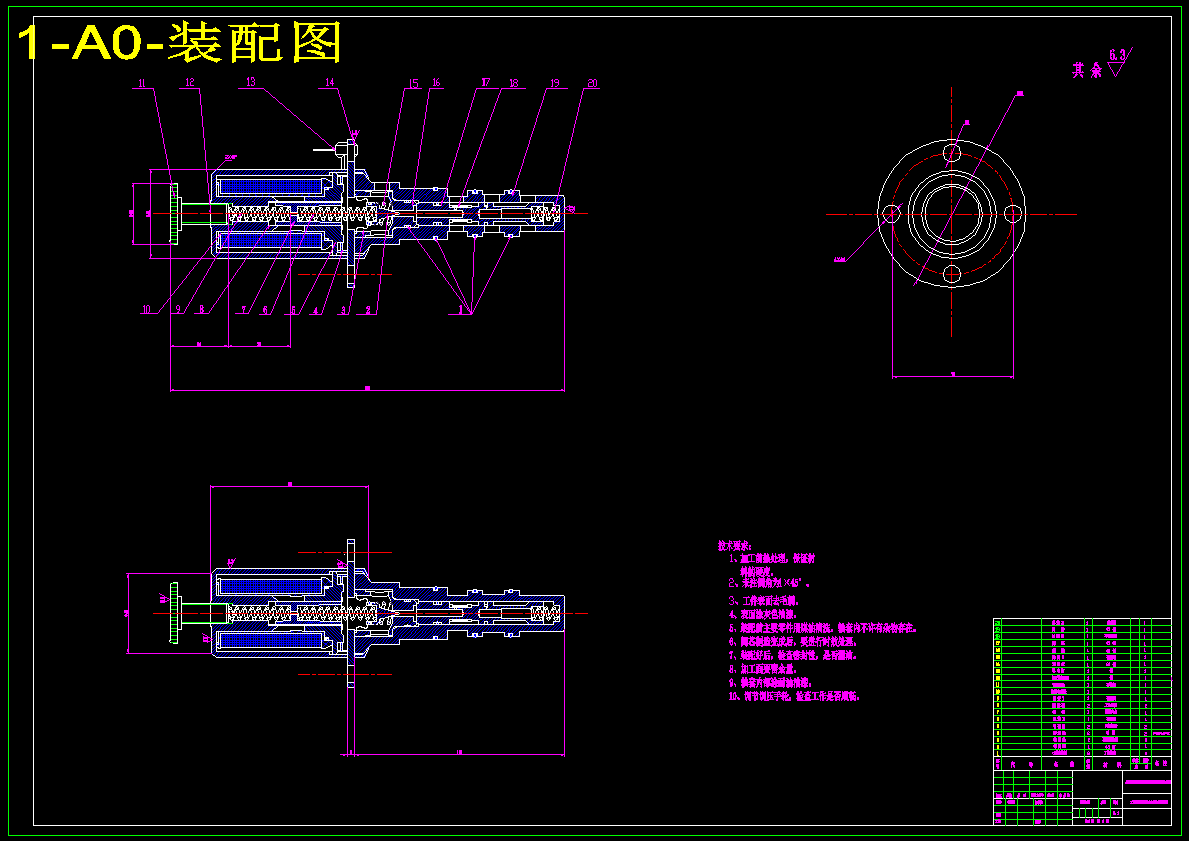
Task: Click the 6.3 roughness value
Action: [x=1118, y=55]
